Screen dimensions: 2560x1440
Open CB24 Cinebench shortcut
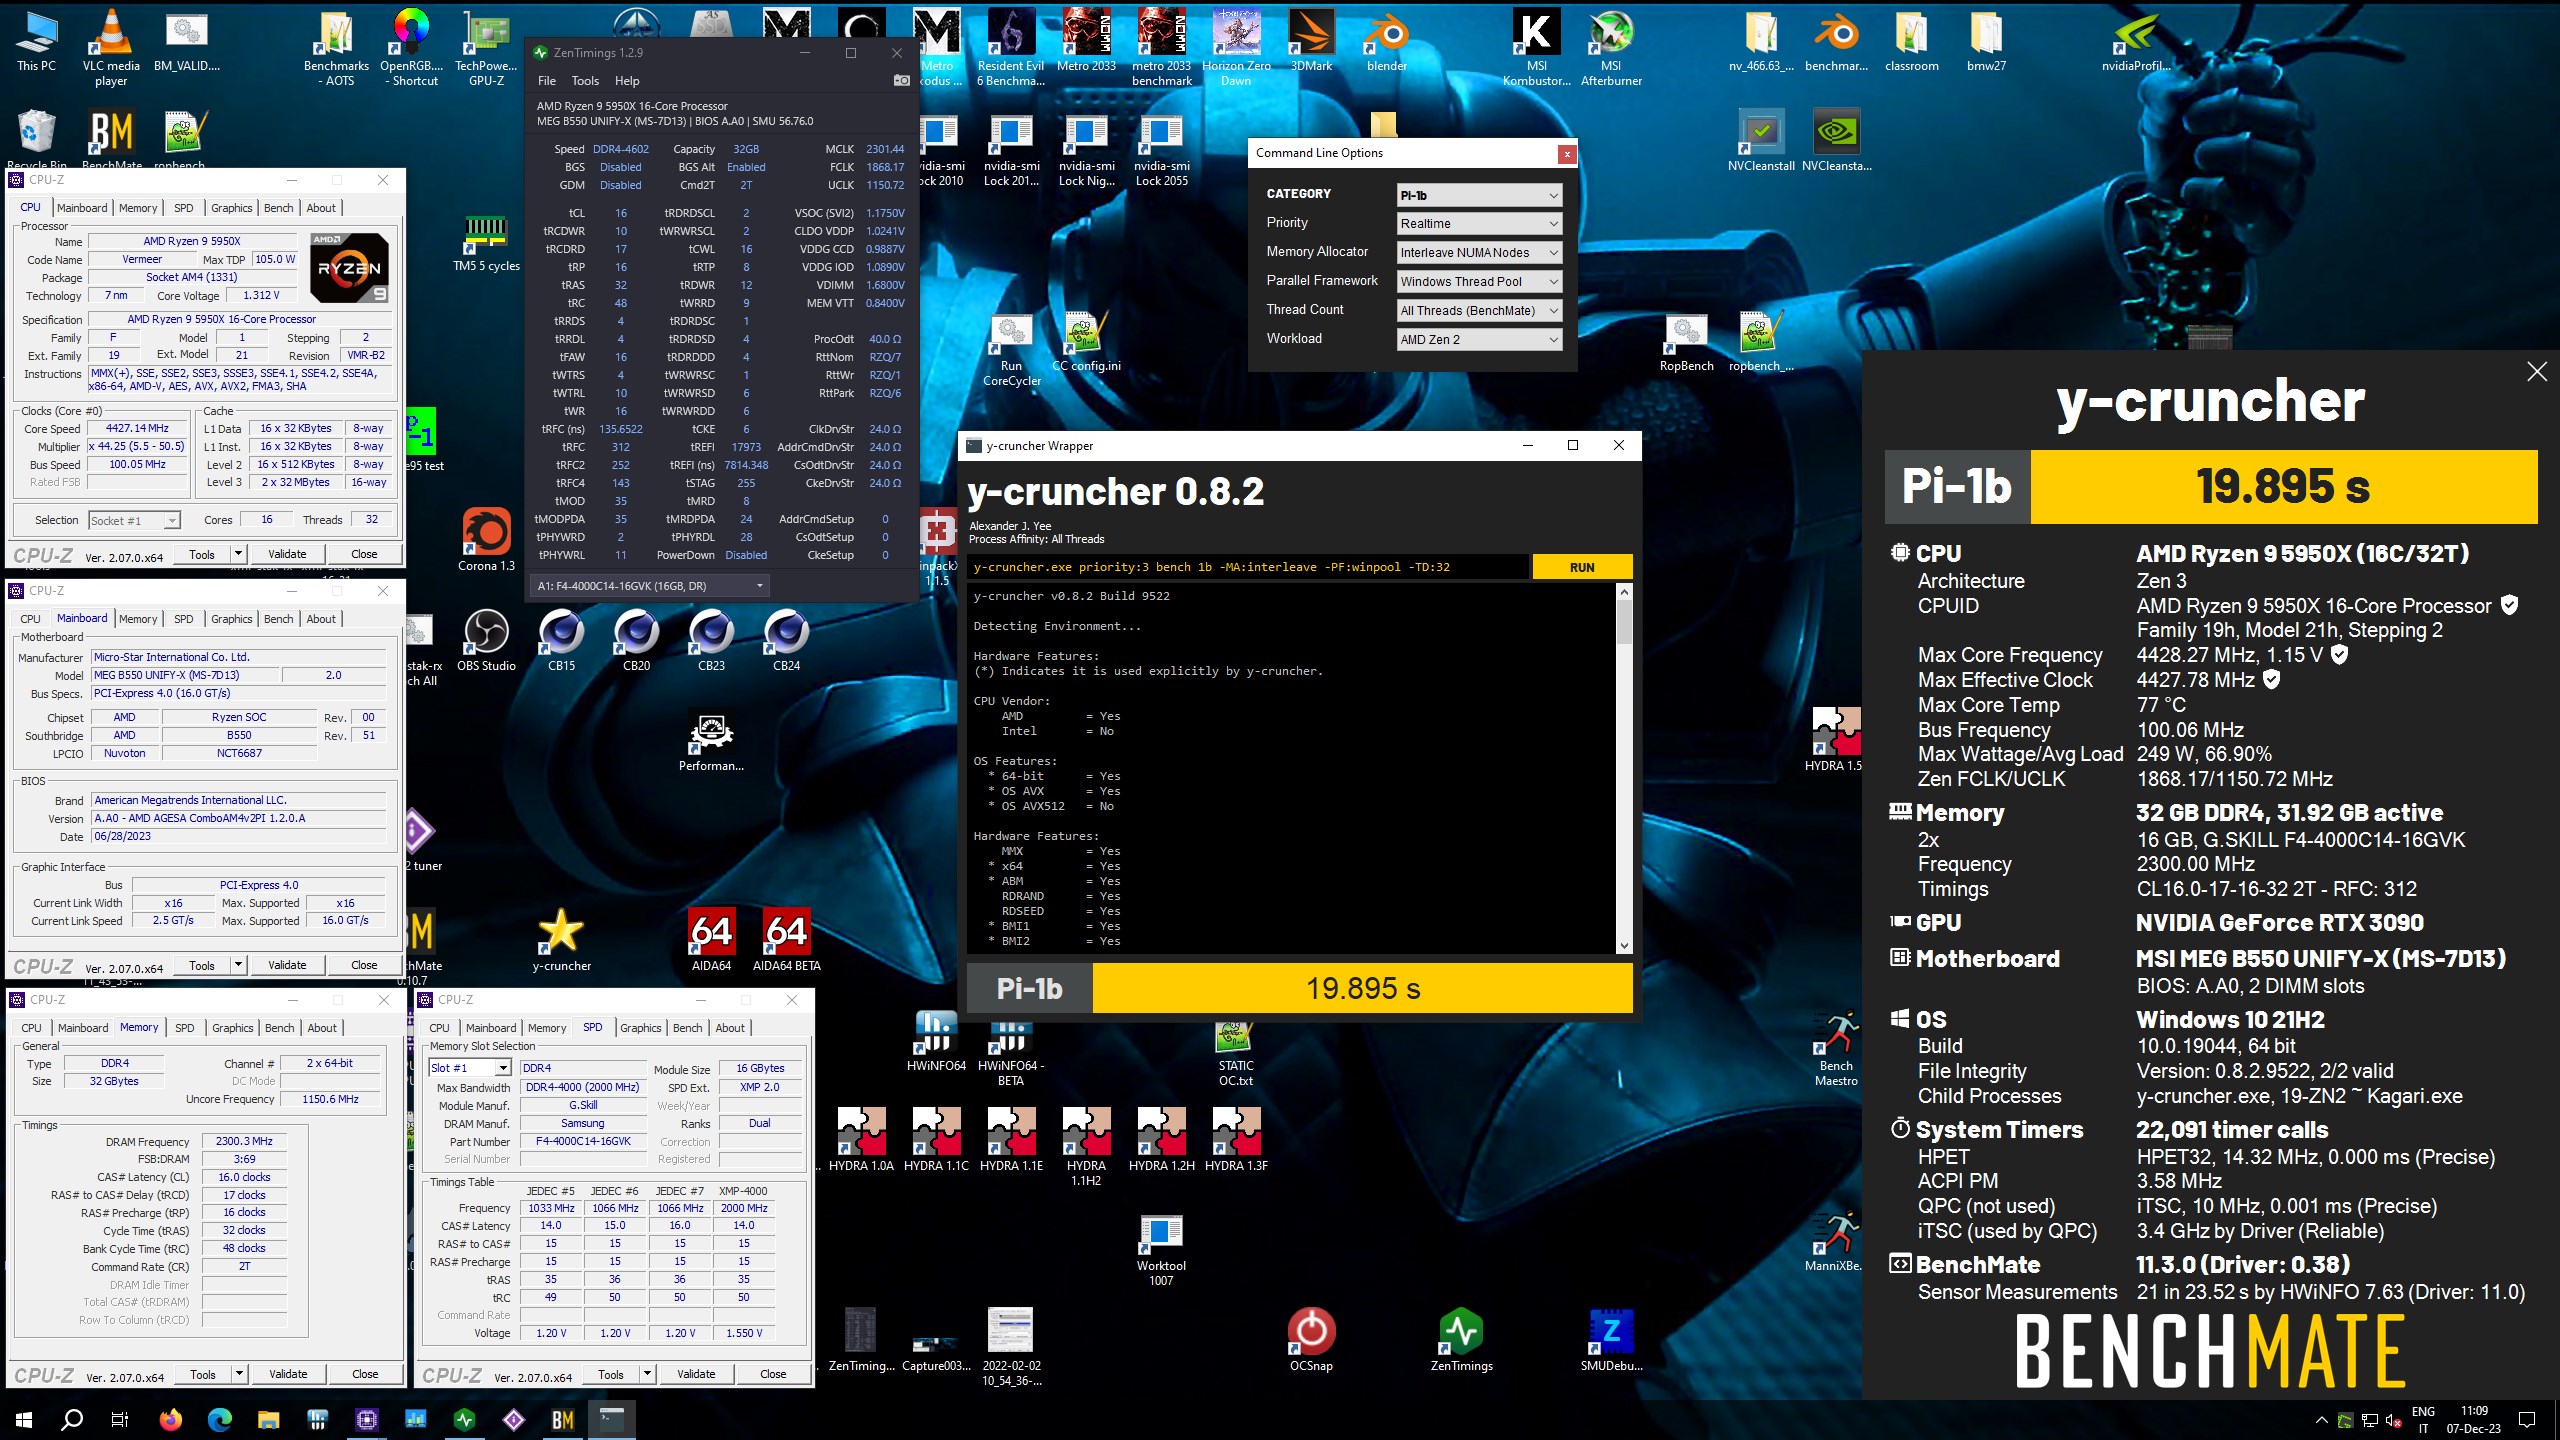[786, 640]
